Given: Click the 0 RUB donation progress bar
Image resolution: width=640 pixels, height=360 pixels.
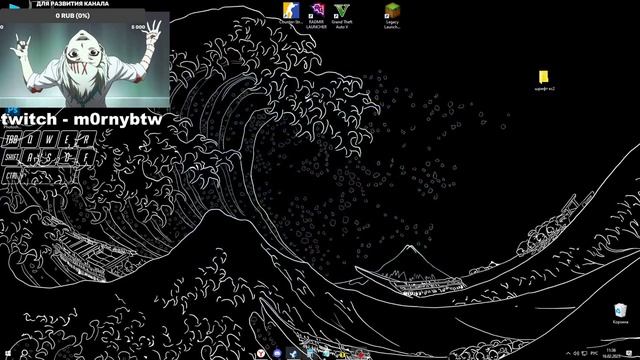Looking at the screenshot, I should [x=73, y=16].
